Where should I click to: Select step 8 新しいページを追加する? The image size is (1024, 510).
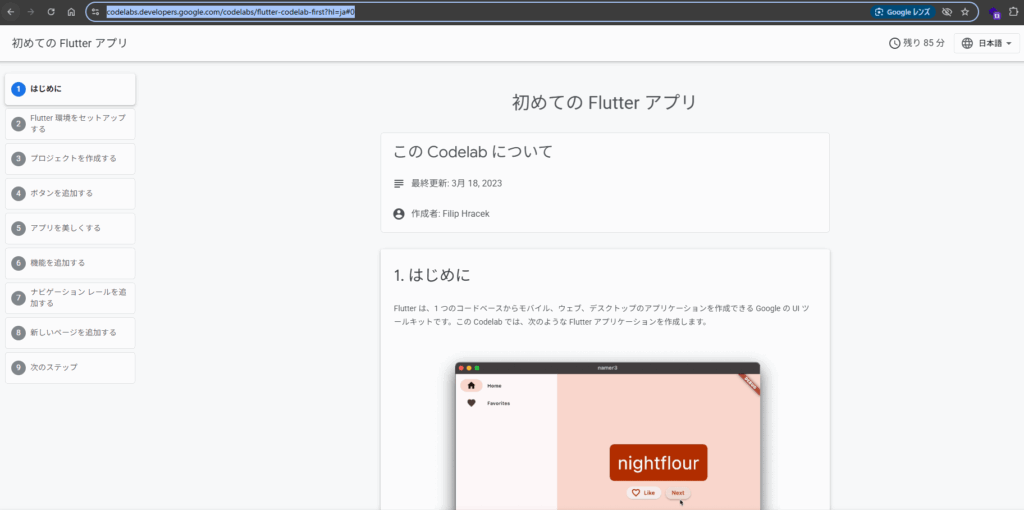[70, 332]
